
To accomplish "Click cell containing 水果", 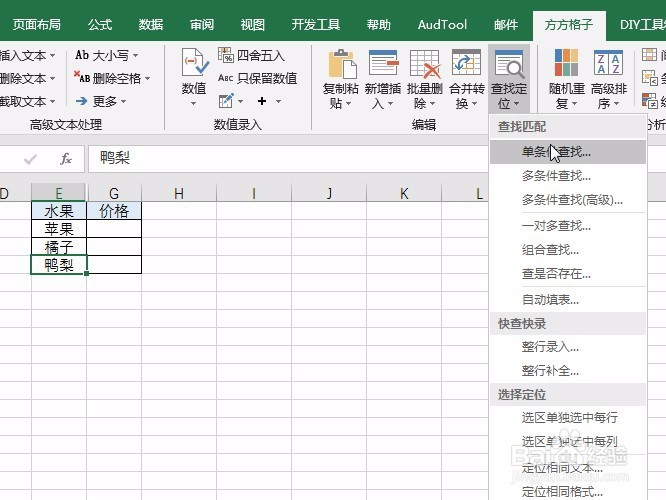I will (x=59, y=211).
